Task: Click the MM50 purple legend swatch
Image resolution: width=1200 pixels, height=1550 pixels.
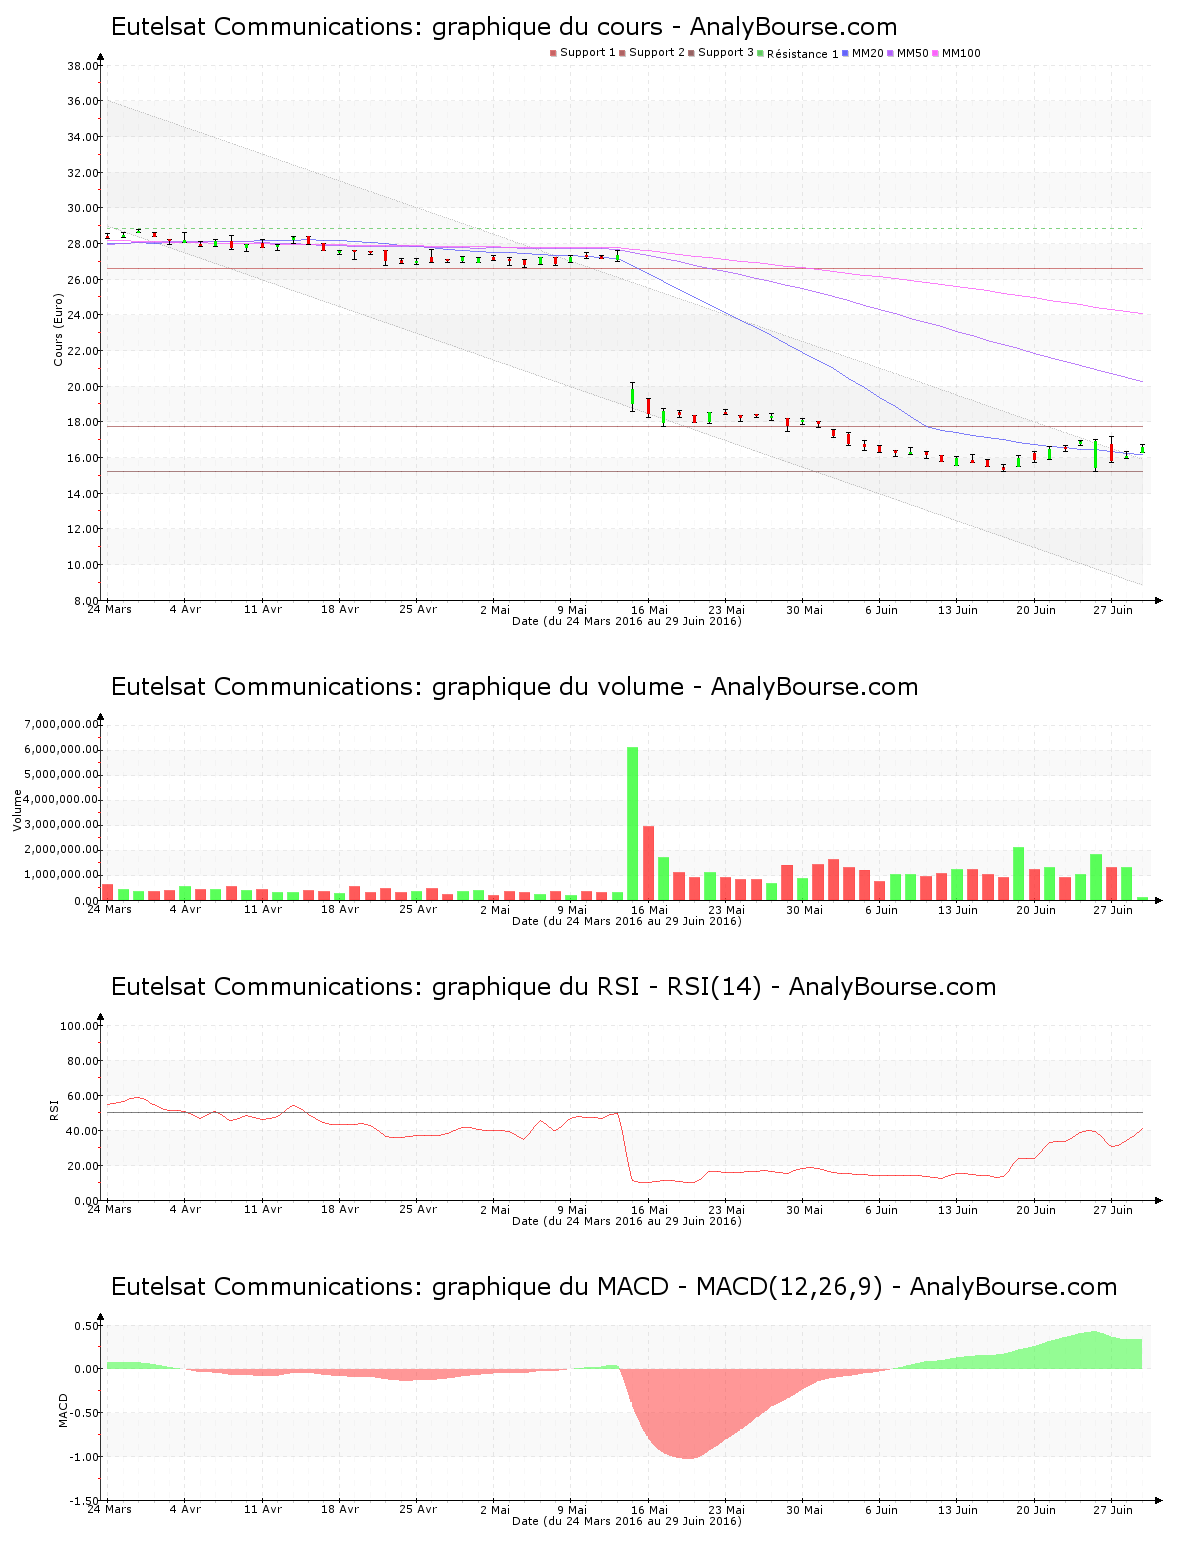Action: pyautogui.click(x=890, y=53)
